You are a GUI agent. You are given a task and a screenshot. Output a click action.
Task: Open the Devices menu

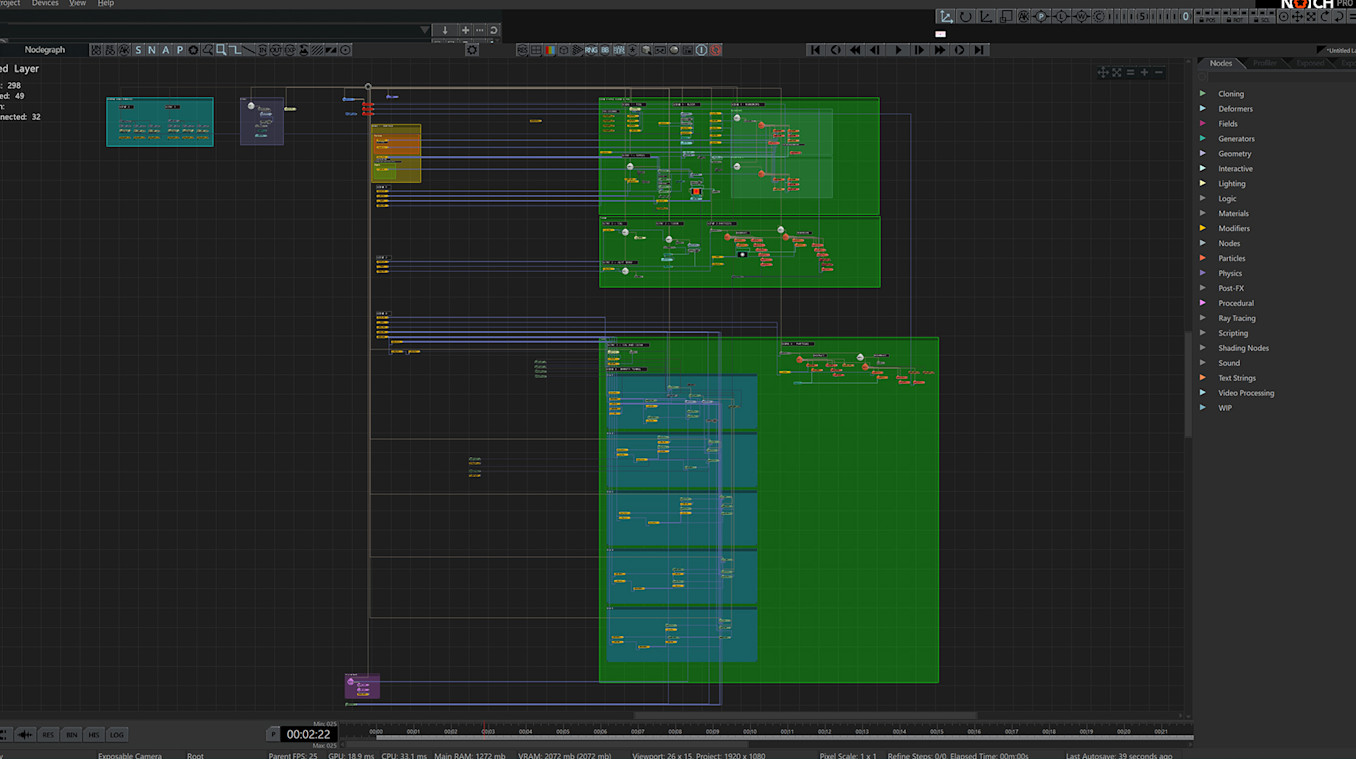point(45,4)
